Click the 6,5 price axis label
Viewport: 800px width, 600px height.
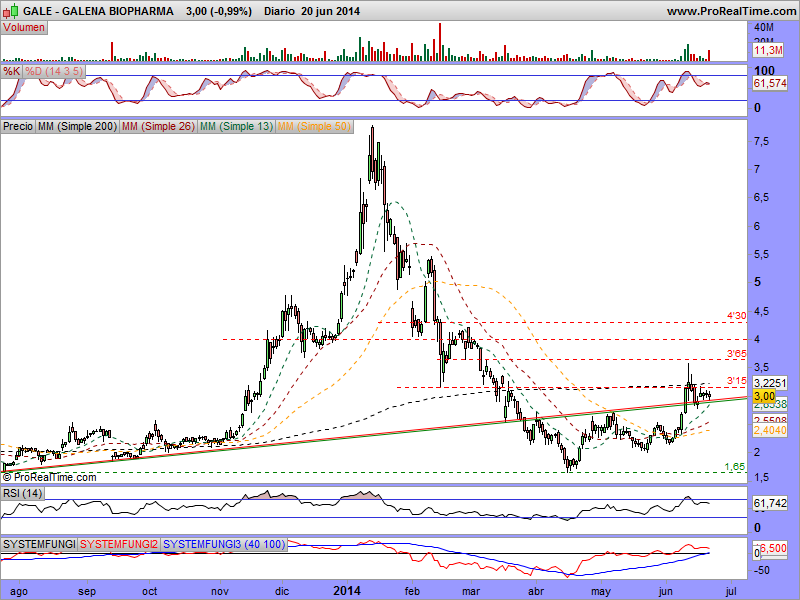click(762, 197)
